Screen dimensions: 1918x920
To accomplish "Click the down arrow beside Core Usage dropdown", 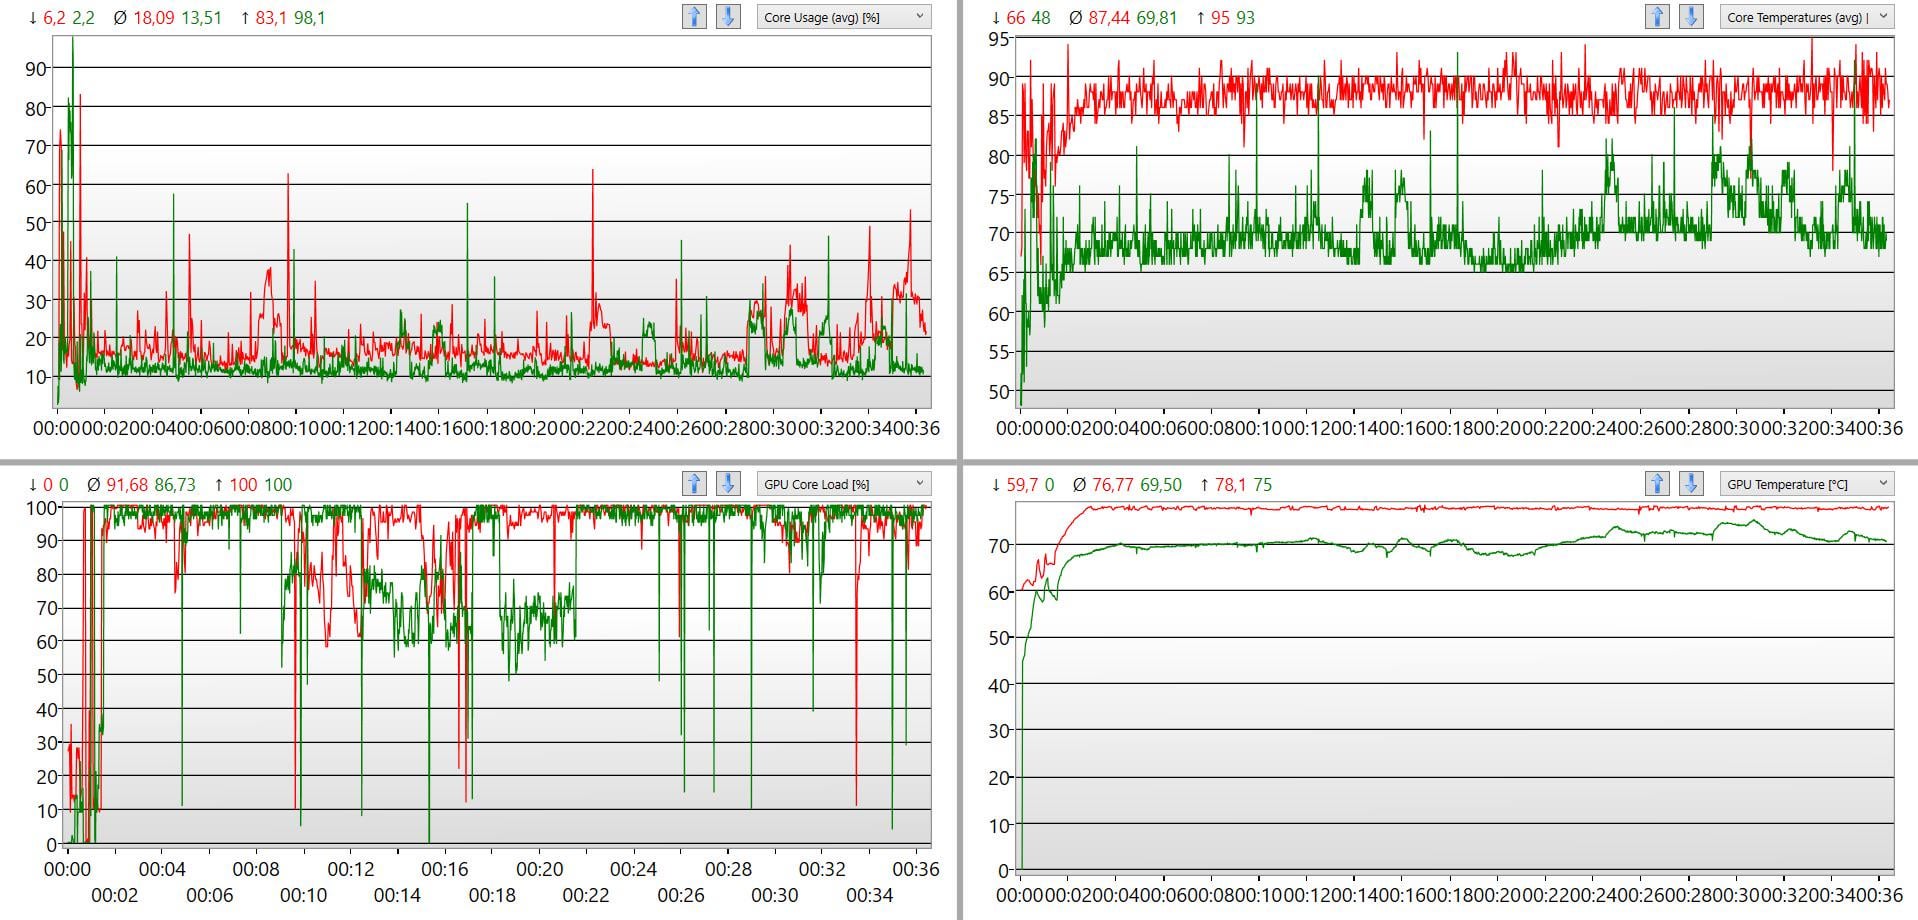I will tap(727, 16).
